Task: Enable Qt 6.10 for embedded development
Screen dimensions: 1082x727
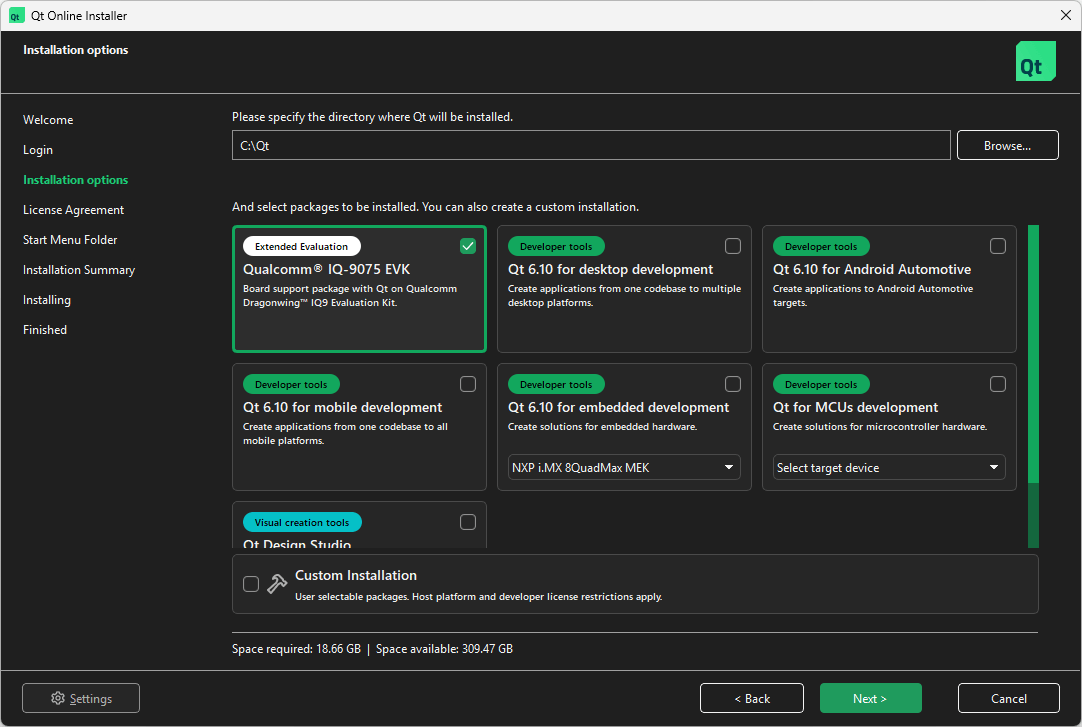Action: coord(732,383)
